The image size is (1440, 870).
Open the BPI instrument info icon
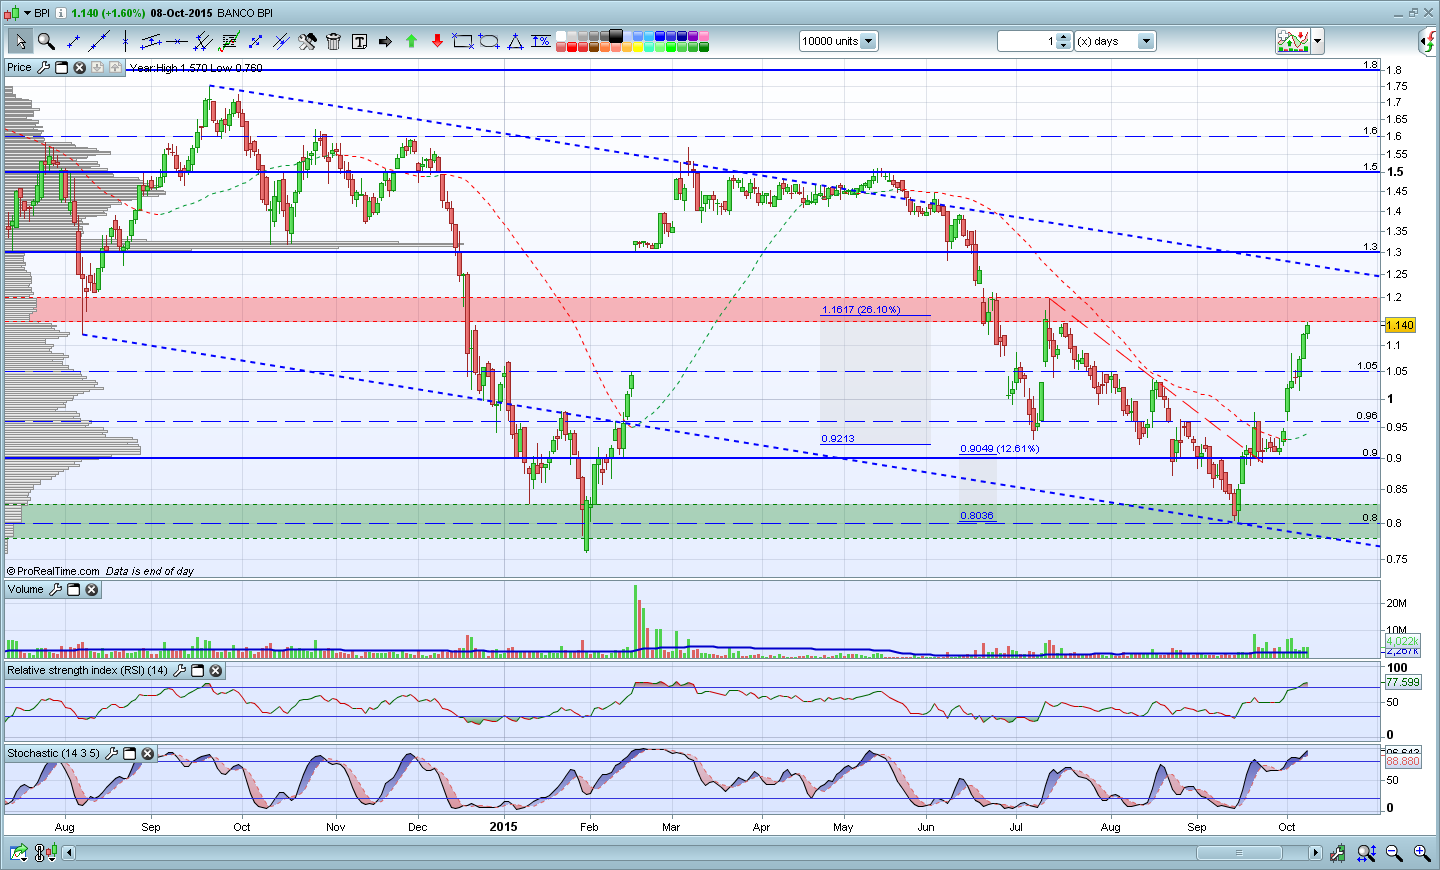(x=61, y=13)
